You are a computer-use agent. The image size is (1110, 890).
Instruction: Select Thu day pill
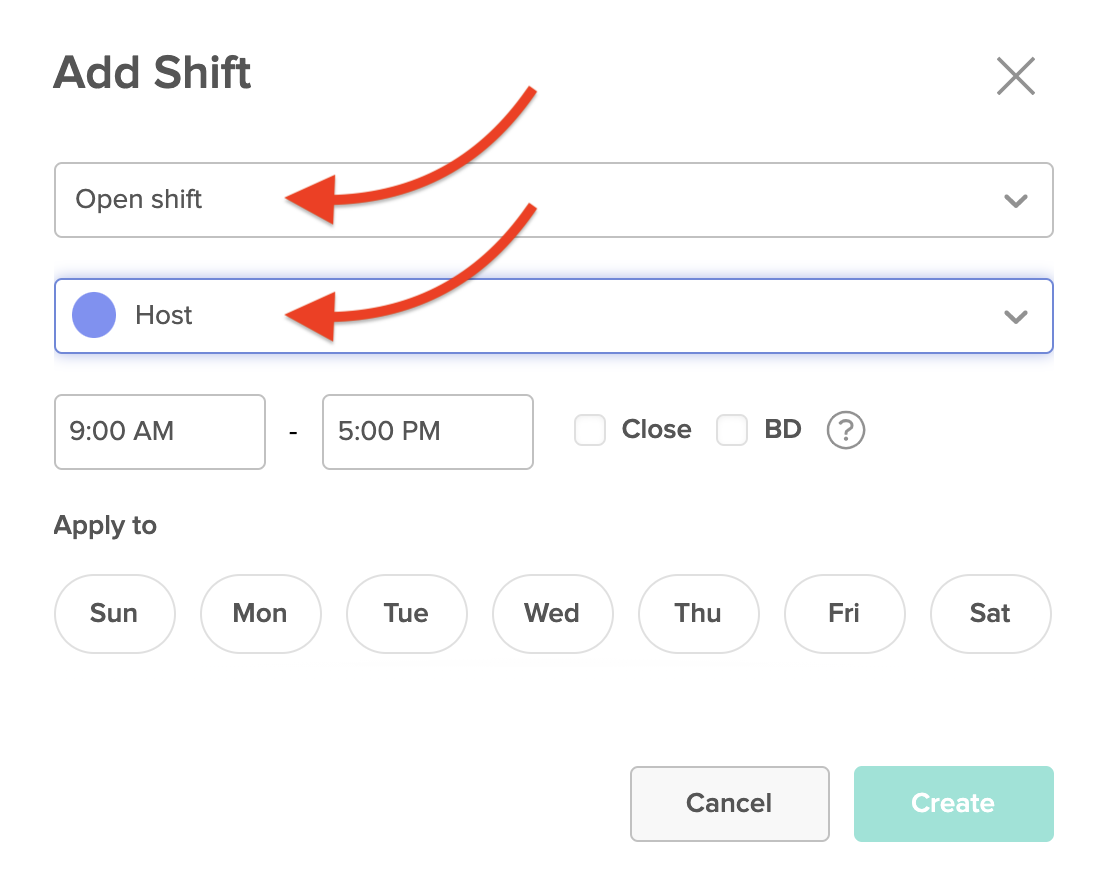click(x=699, y=614)
